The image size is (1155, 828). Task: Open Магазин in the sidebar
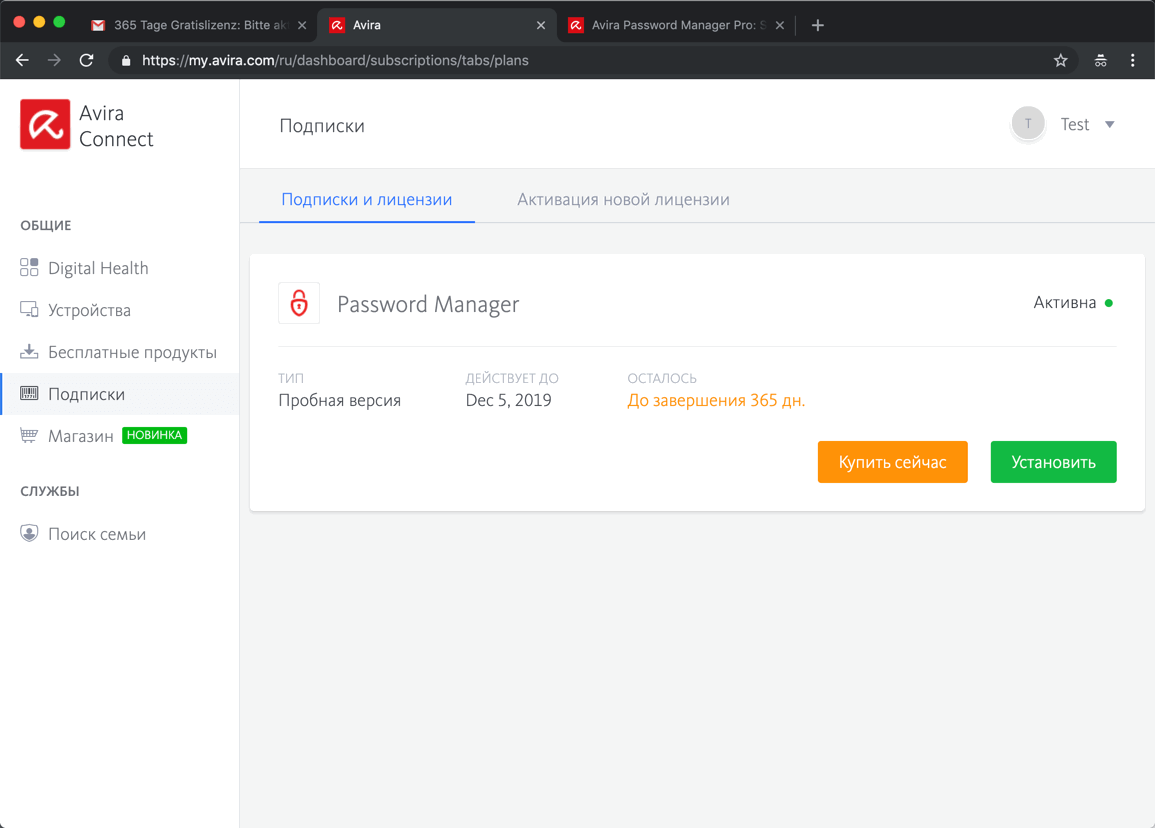119,435
